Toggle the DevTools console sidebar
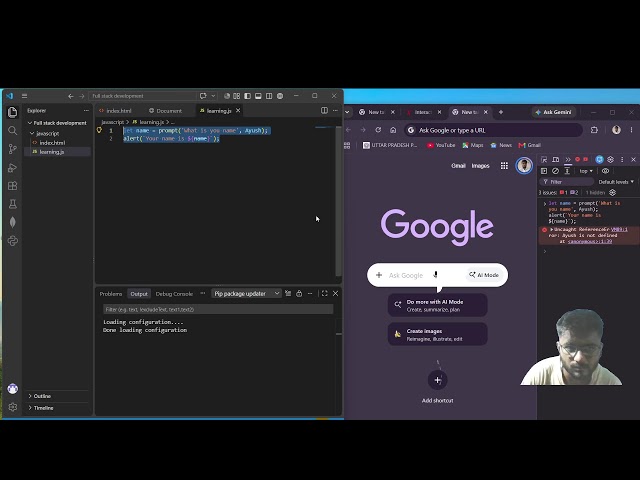Image resolution: width=640 pixels, height=480 pixels. pos(544,171)
